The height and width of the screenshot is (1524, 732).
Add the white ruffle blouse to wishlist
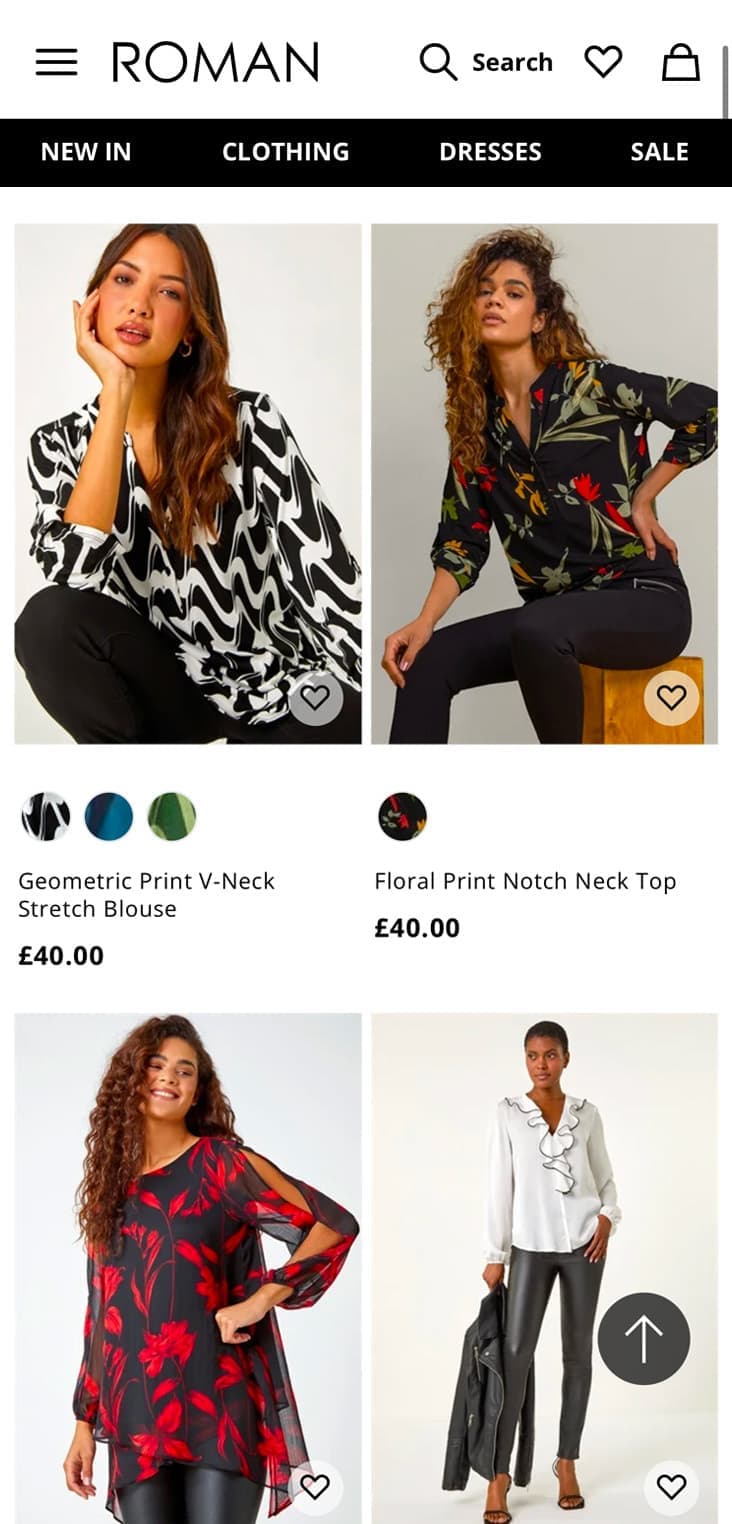point(671,1487)
